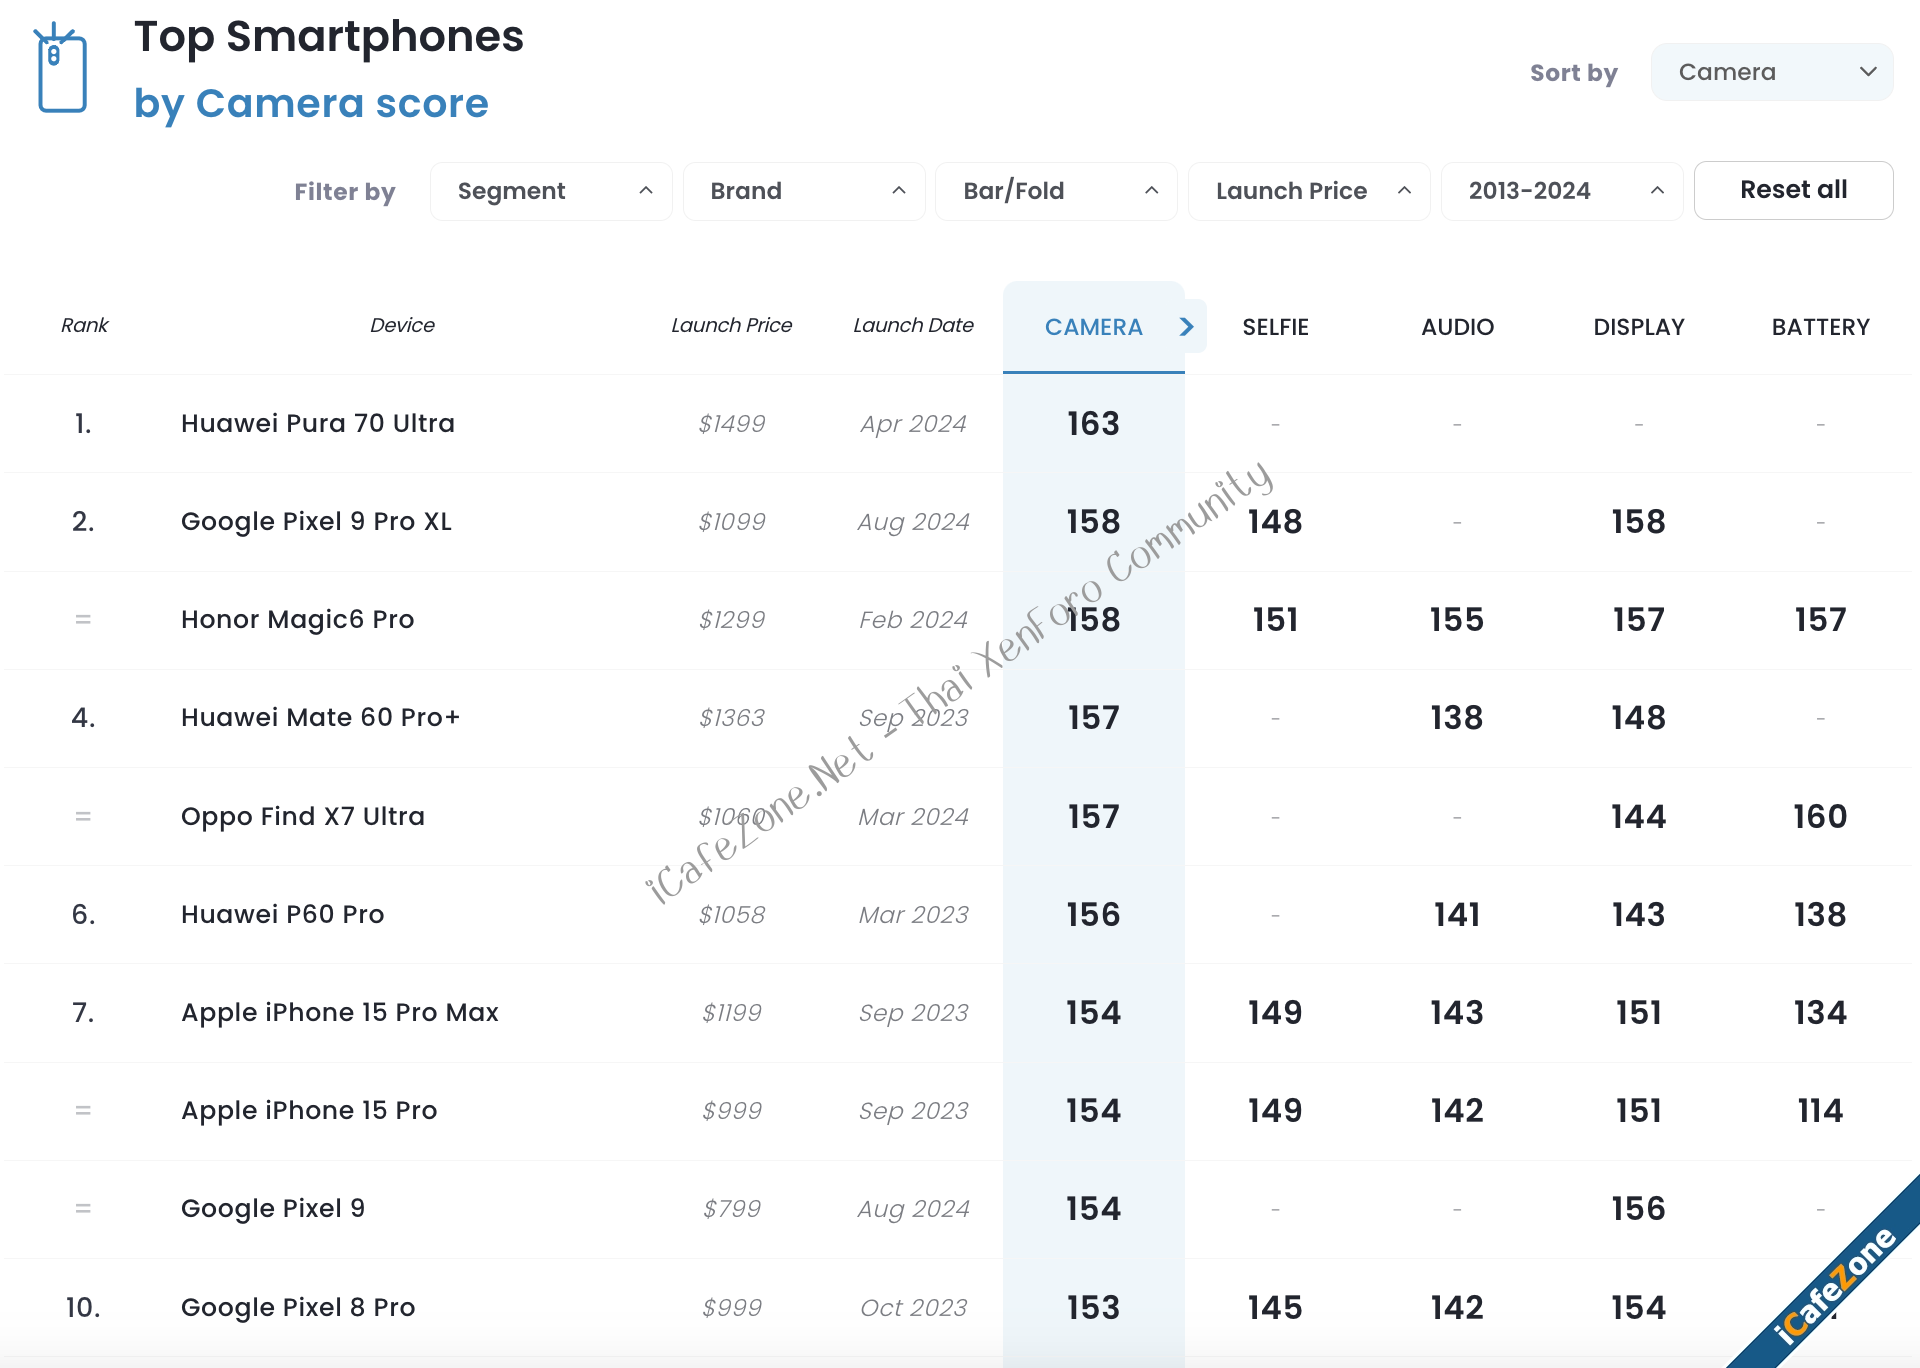Click camera score 163 for Huawei Pura 70 Ultra
1920x1368 pixels.
[1093, 423]
